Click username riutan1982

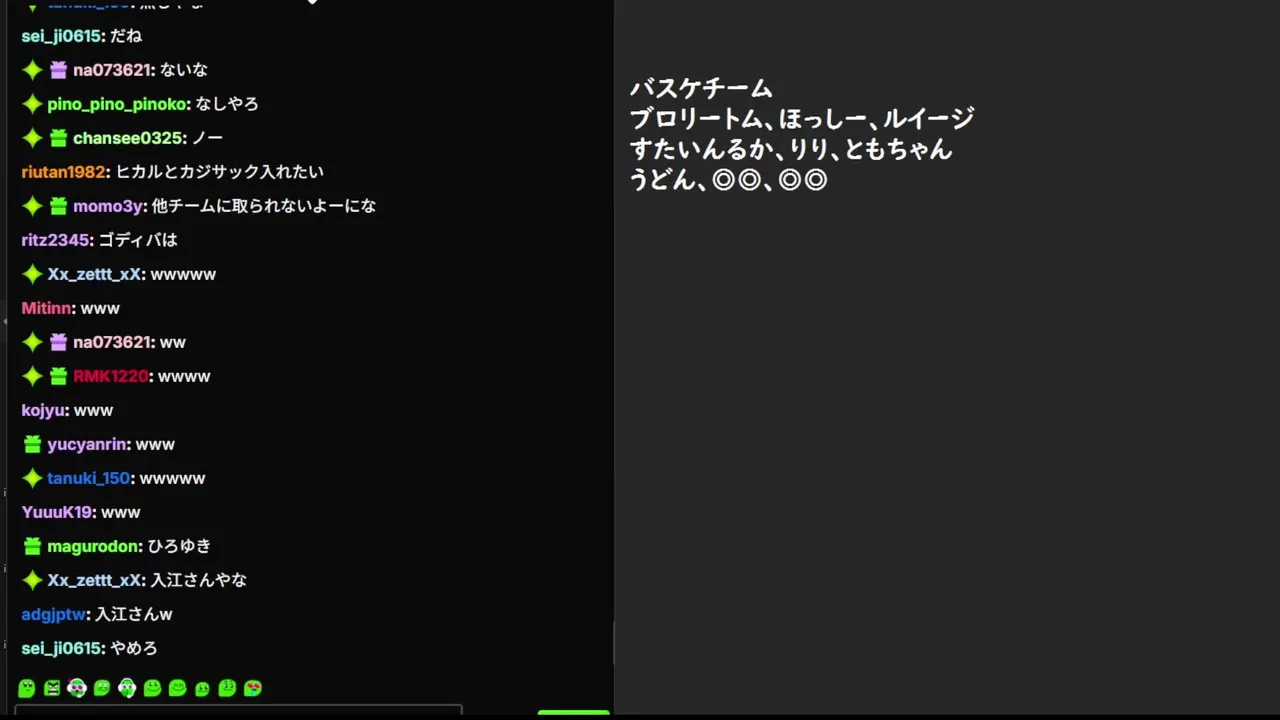point(63,172)
